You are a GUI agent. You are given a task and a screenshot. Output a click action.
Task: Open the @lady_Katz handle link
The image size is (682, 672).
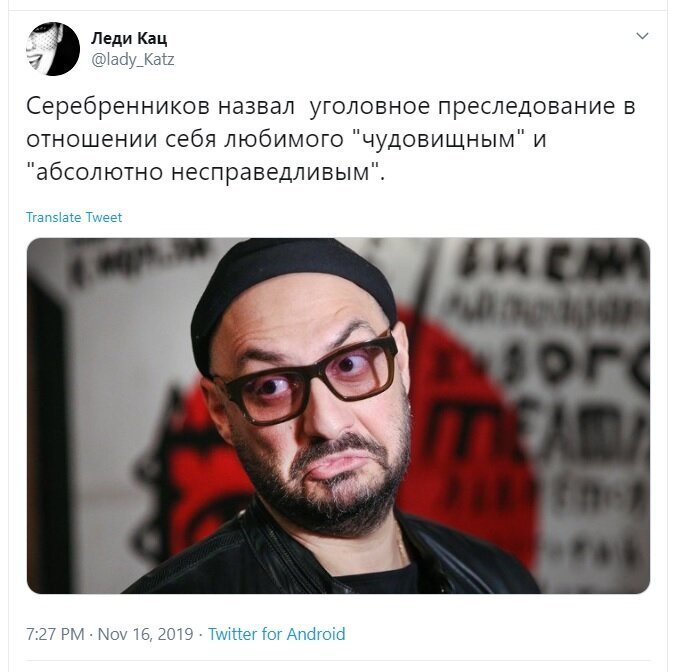pyautogui.click(x=133, y=59)
